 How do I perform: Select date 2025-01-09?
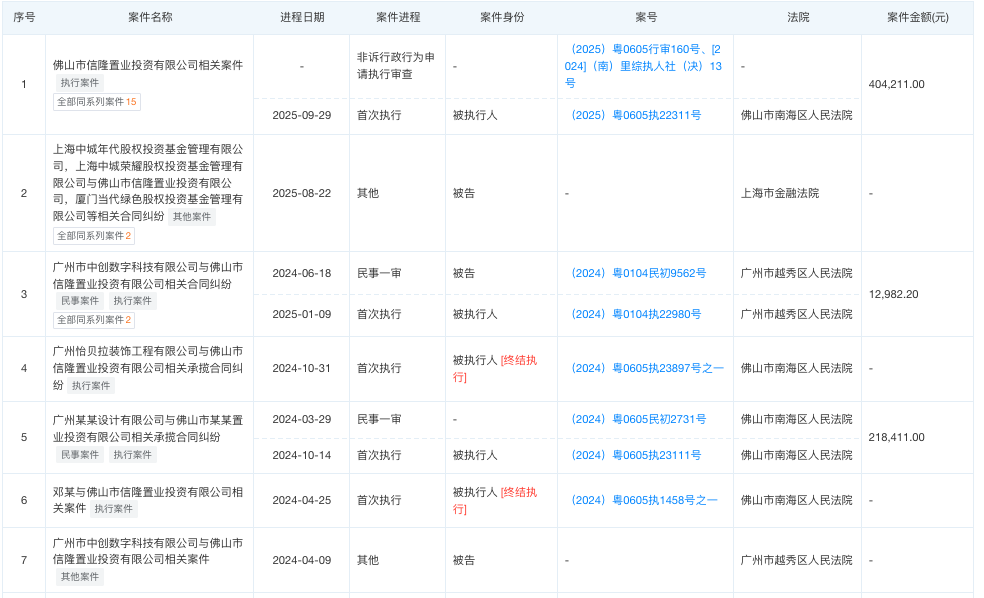(302, 314)
